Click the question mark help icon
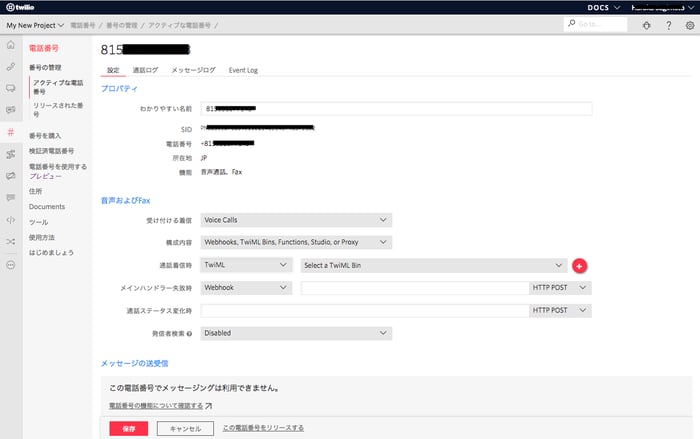Viewport: 700px width, 439px height. click(668, 25)
